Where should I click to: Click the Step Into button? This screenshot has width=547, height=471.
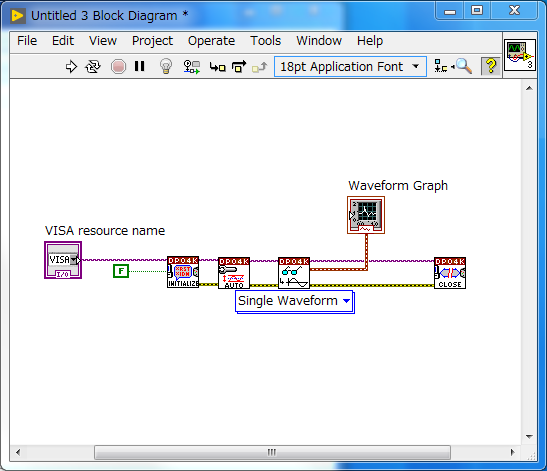(x=218, y=67)
